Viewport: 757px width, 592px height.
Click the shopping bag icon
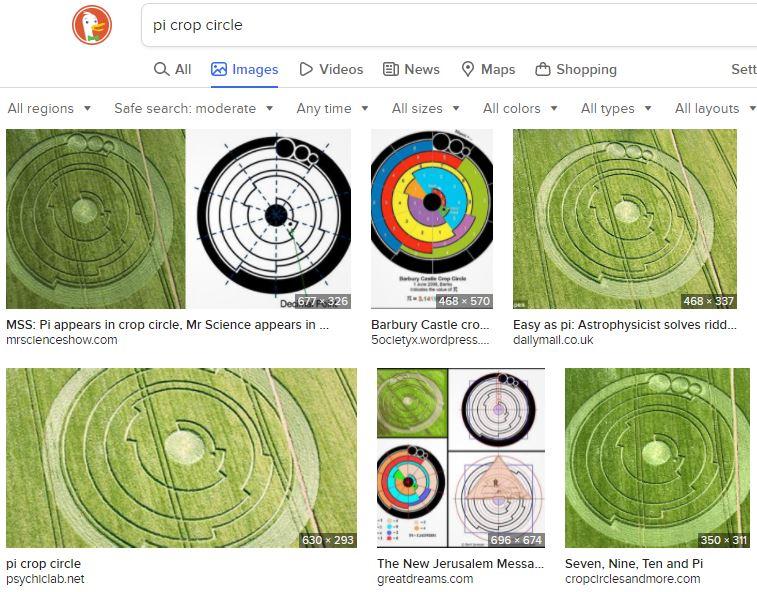click(x=543, y=69)
